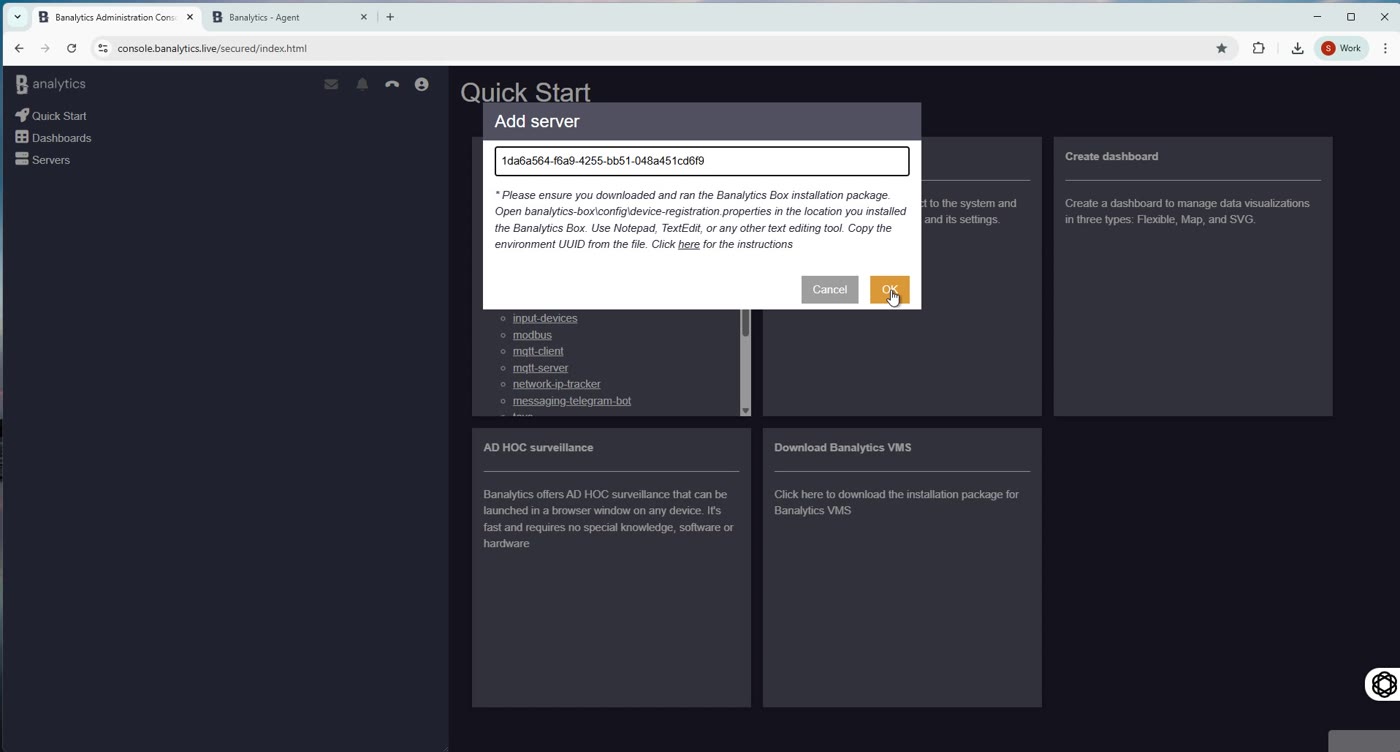Go back in the browser

(19, 48)
